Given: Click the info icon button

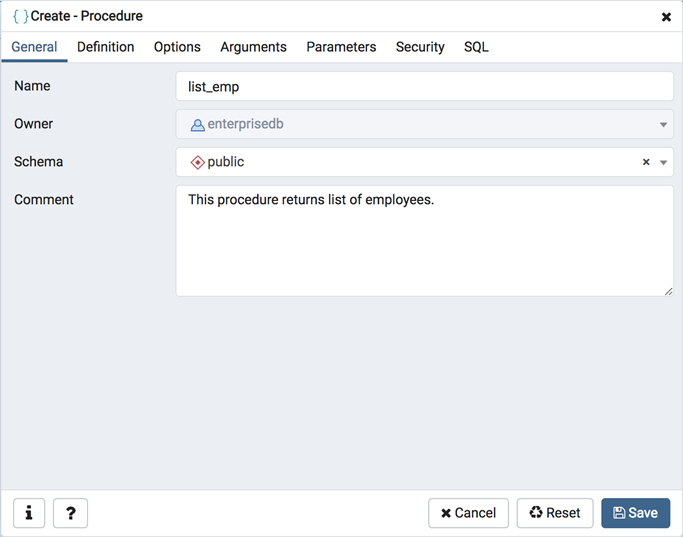Looking at the screenshot, I should point(29,513).
